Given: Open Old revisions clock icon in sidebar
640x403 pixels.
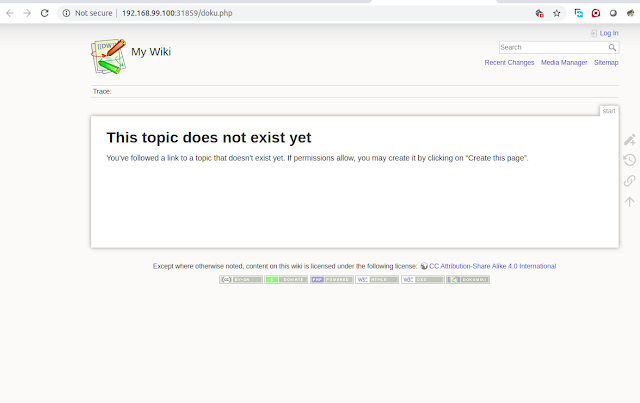Looking at the screenshot, I should pos(629,160).
